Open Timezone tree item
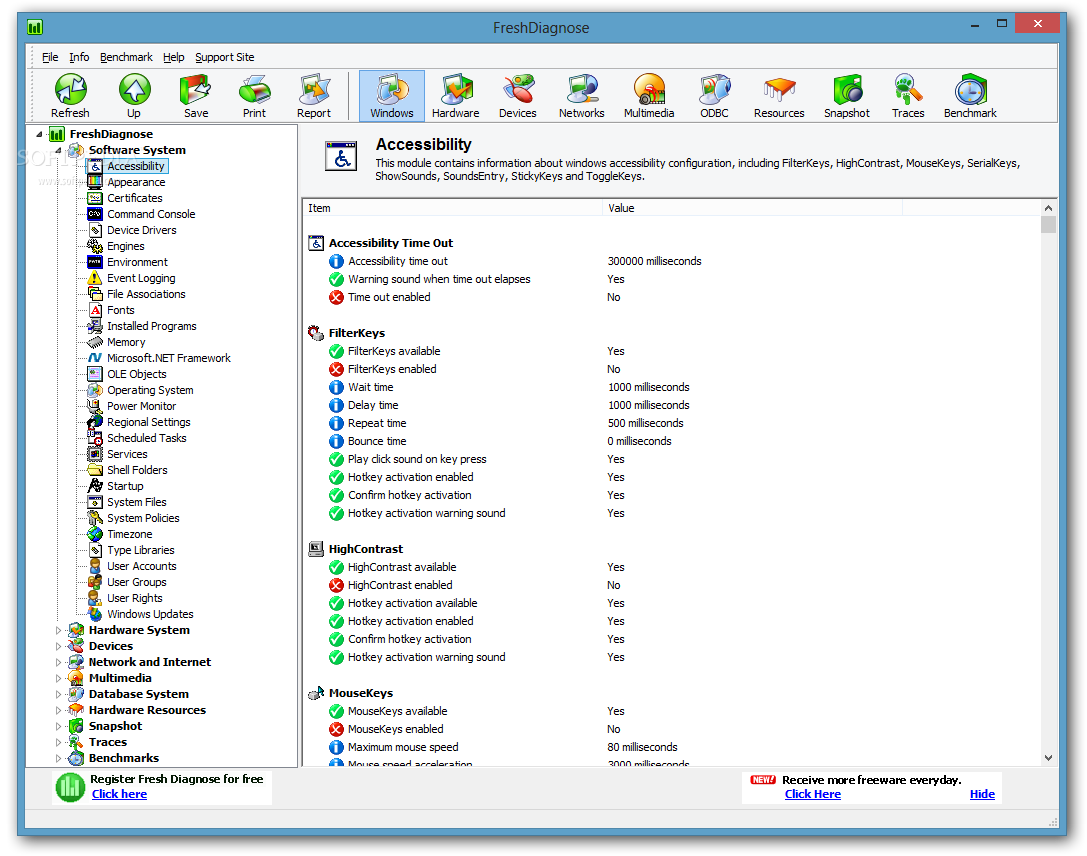The image size is (1087, 856). [x=129, y=534]
